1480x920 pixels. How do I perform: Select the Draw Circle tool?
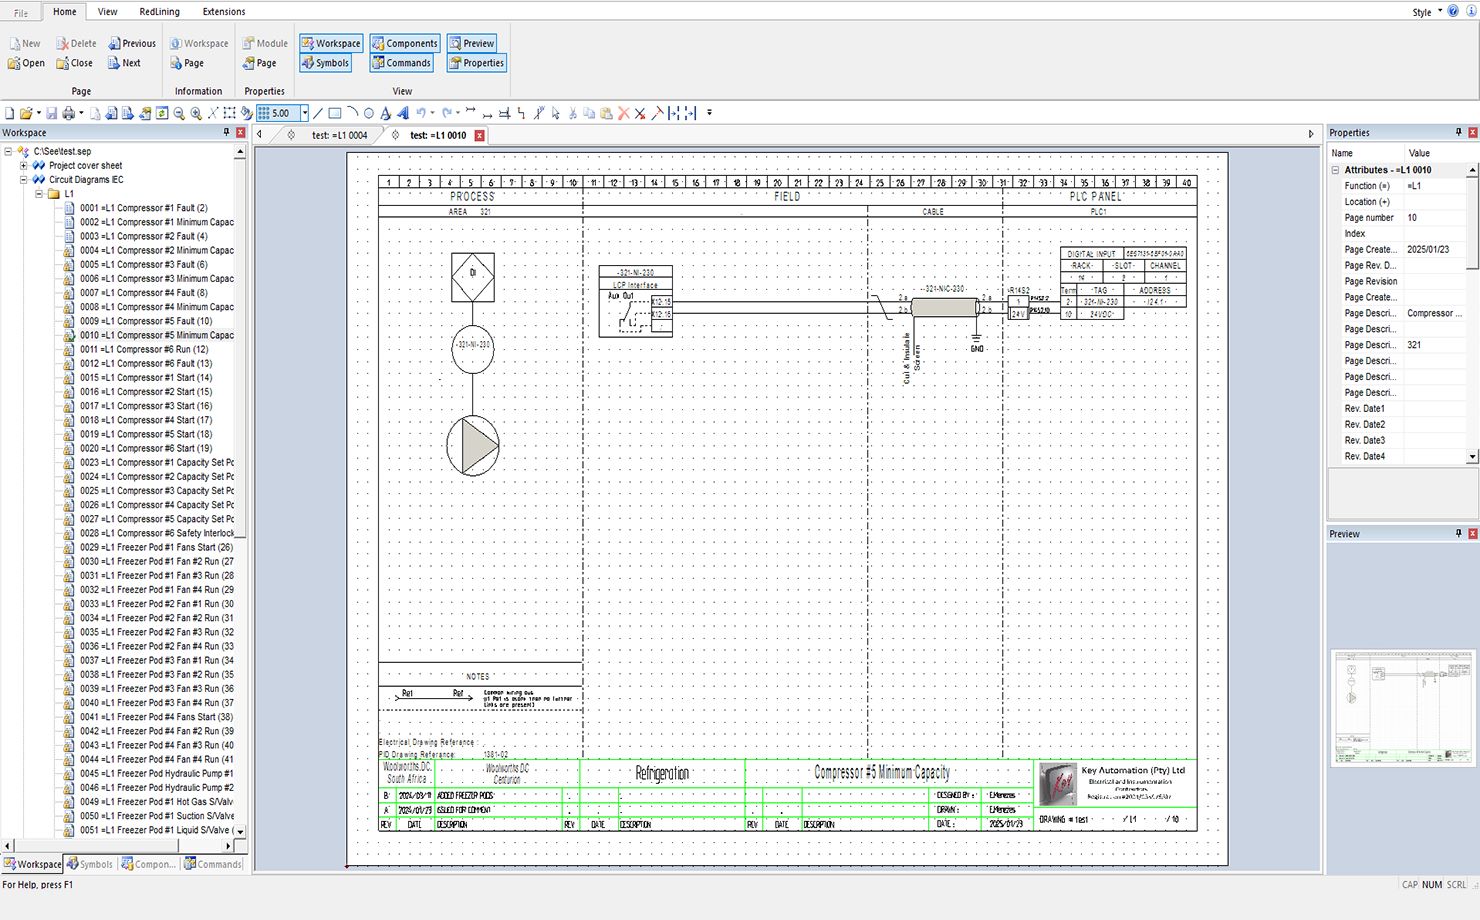pyautogui.click(x=369, y=114)
